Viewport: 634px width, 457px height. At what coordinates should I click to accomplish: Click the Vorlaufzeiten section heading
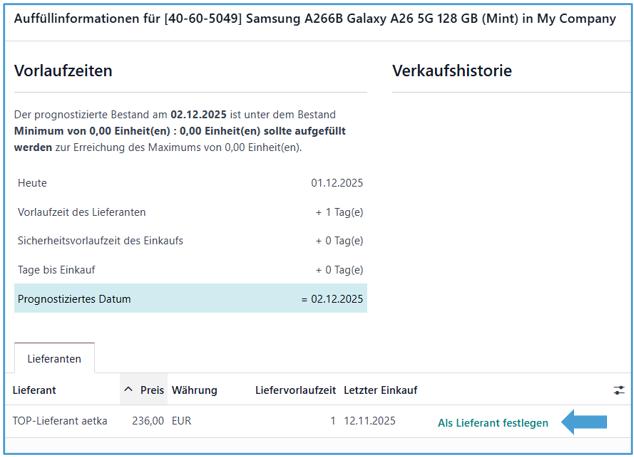point(63,71)
